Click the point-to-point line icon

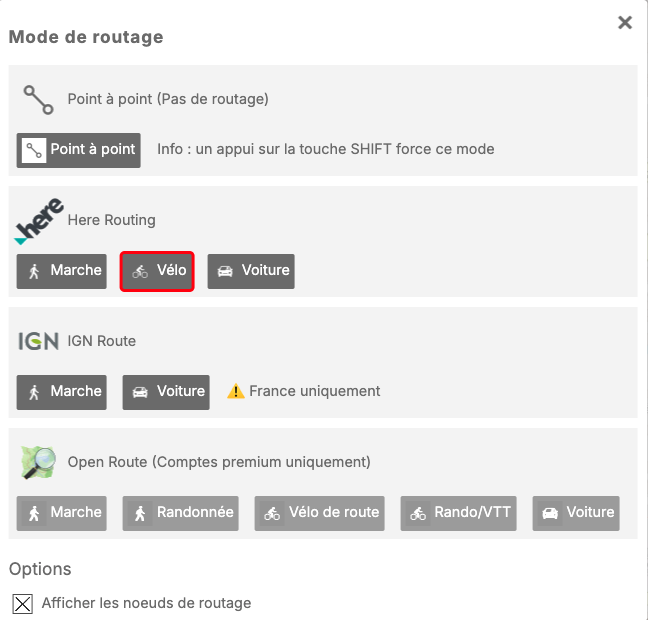(x=38, y=99)
